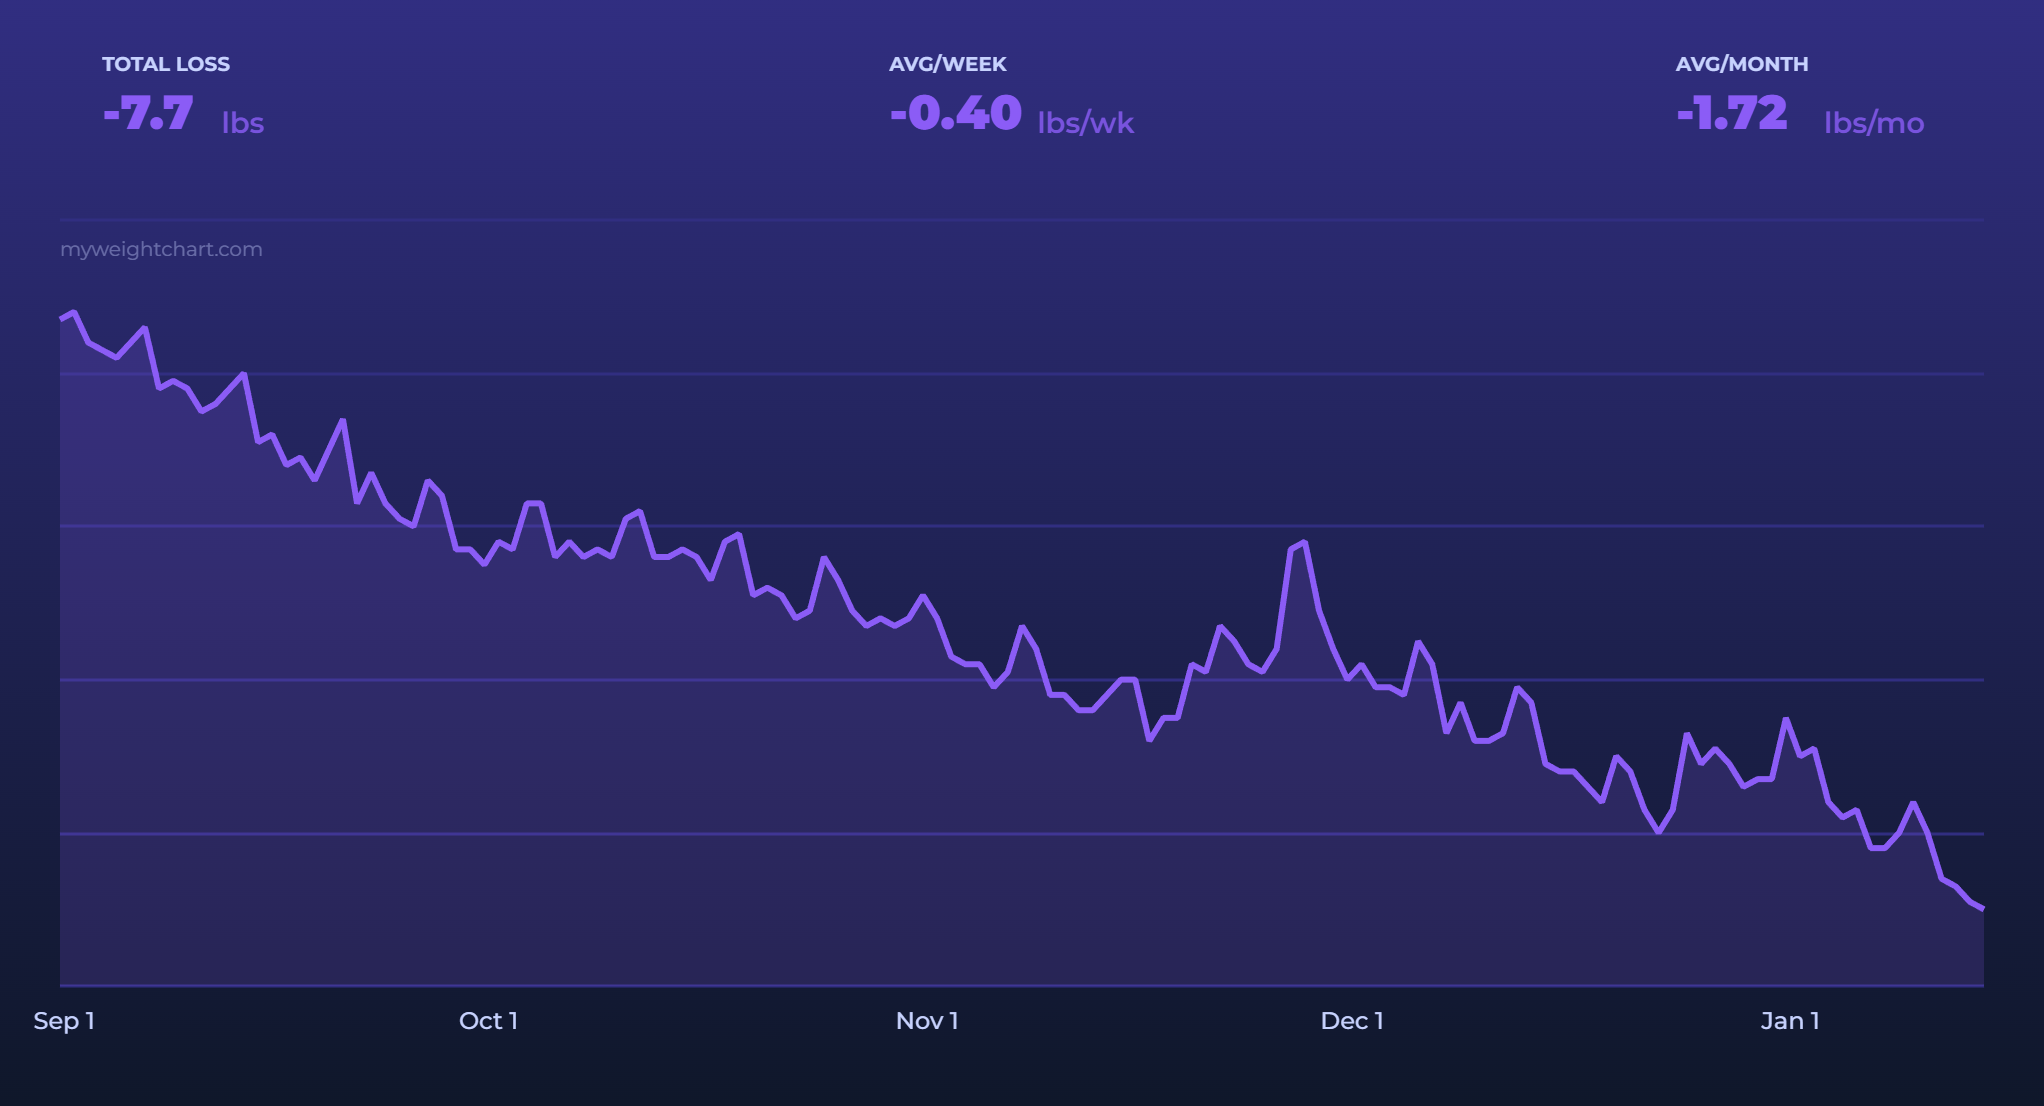This screenshot has height=1106, width=2044.
Task: Click the Nov 1 axis label
Action: click(x=927, y=1021)
